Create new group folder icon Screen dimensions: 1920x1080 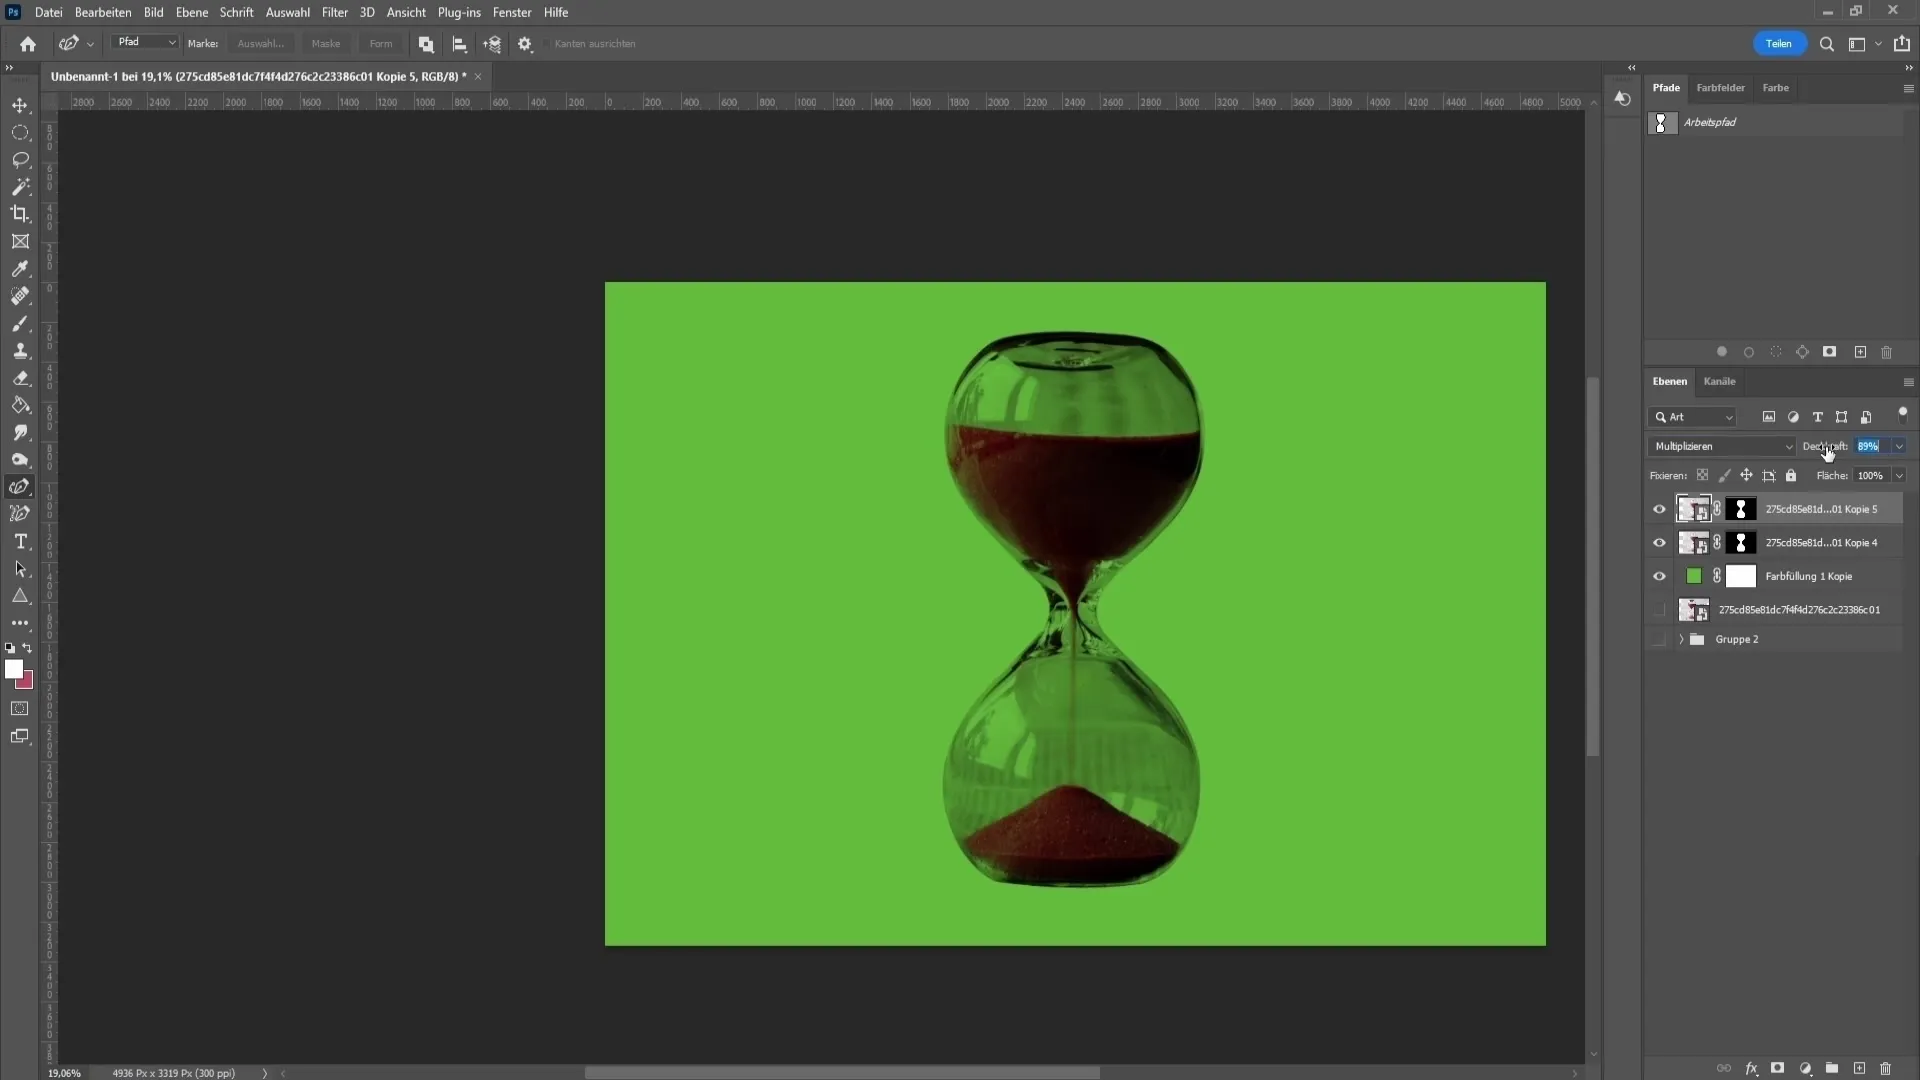1832,1069
